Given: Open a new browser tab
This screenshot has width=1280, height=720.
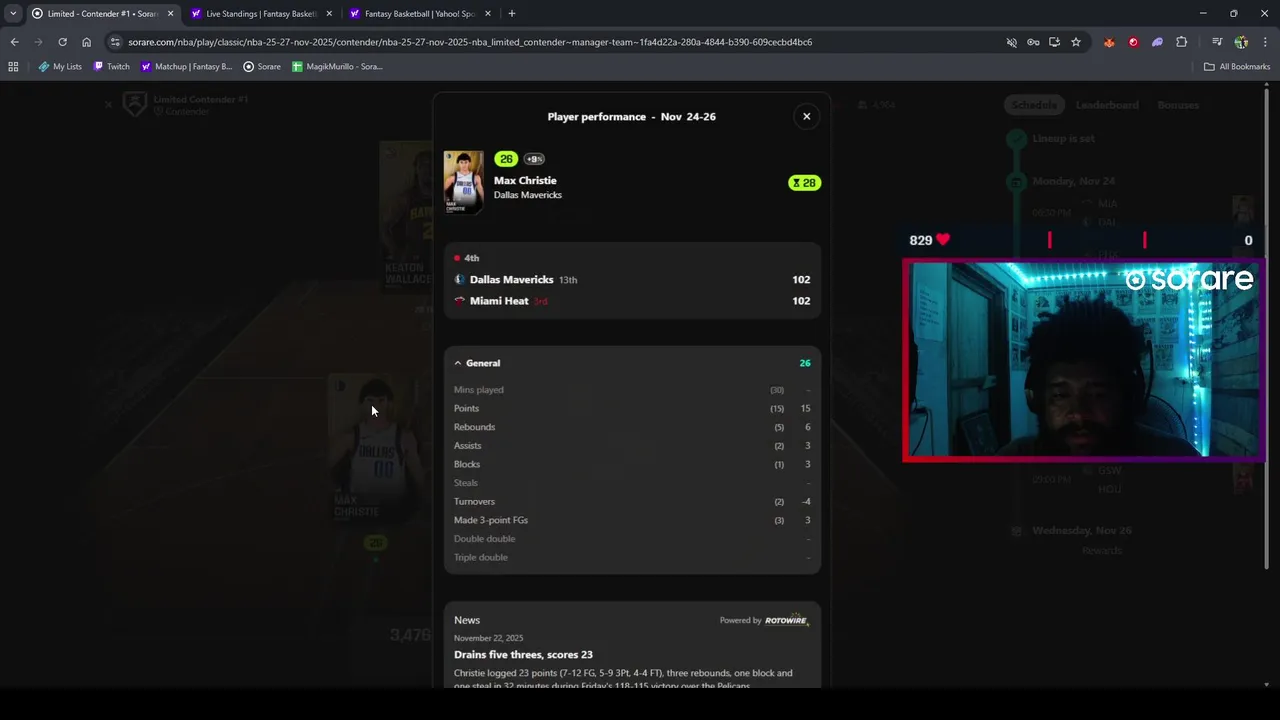Looking at the screenshot, I should [x=512, y=14].
